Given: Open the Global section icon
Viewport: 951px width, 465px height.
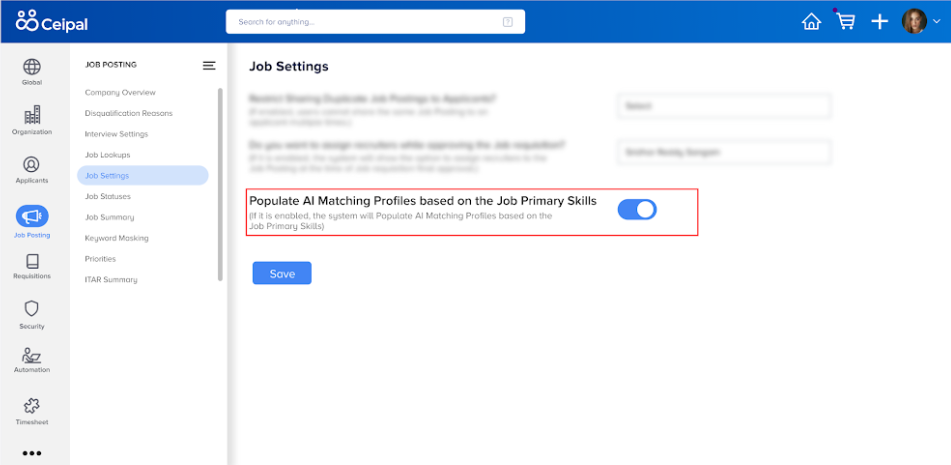Looking at the screenshot, I should pos(32,66).
